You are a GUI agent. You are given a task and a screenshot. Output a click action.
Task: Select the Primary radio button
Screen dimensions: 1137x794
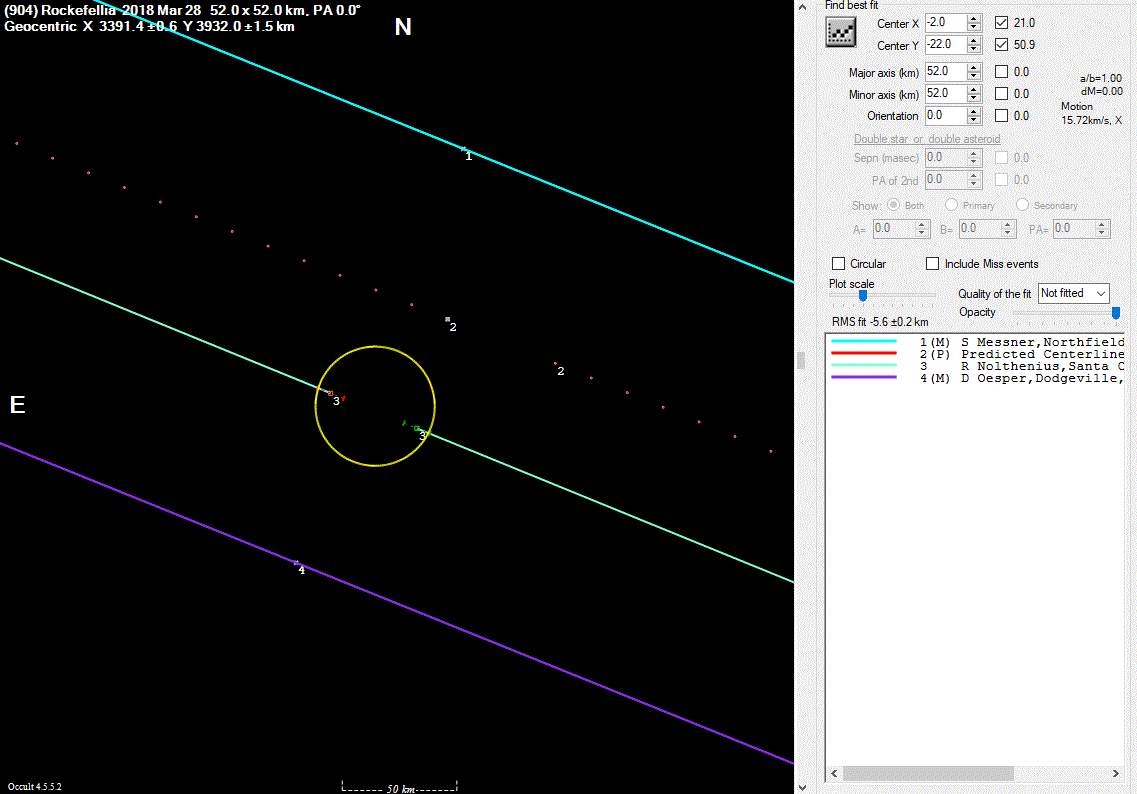951,204
